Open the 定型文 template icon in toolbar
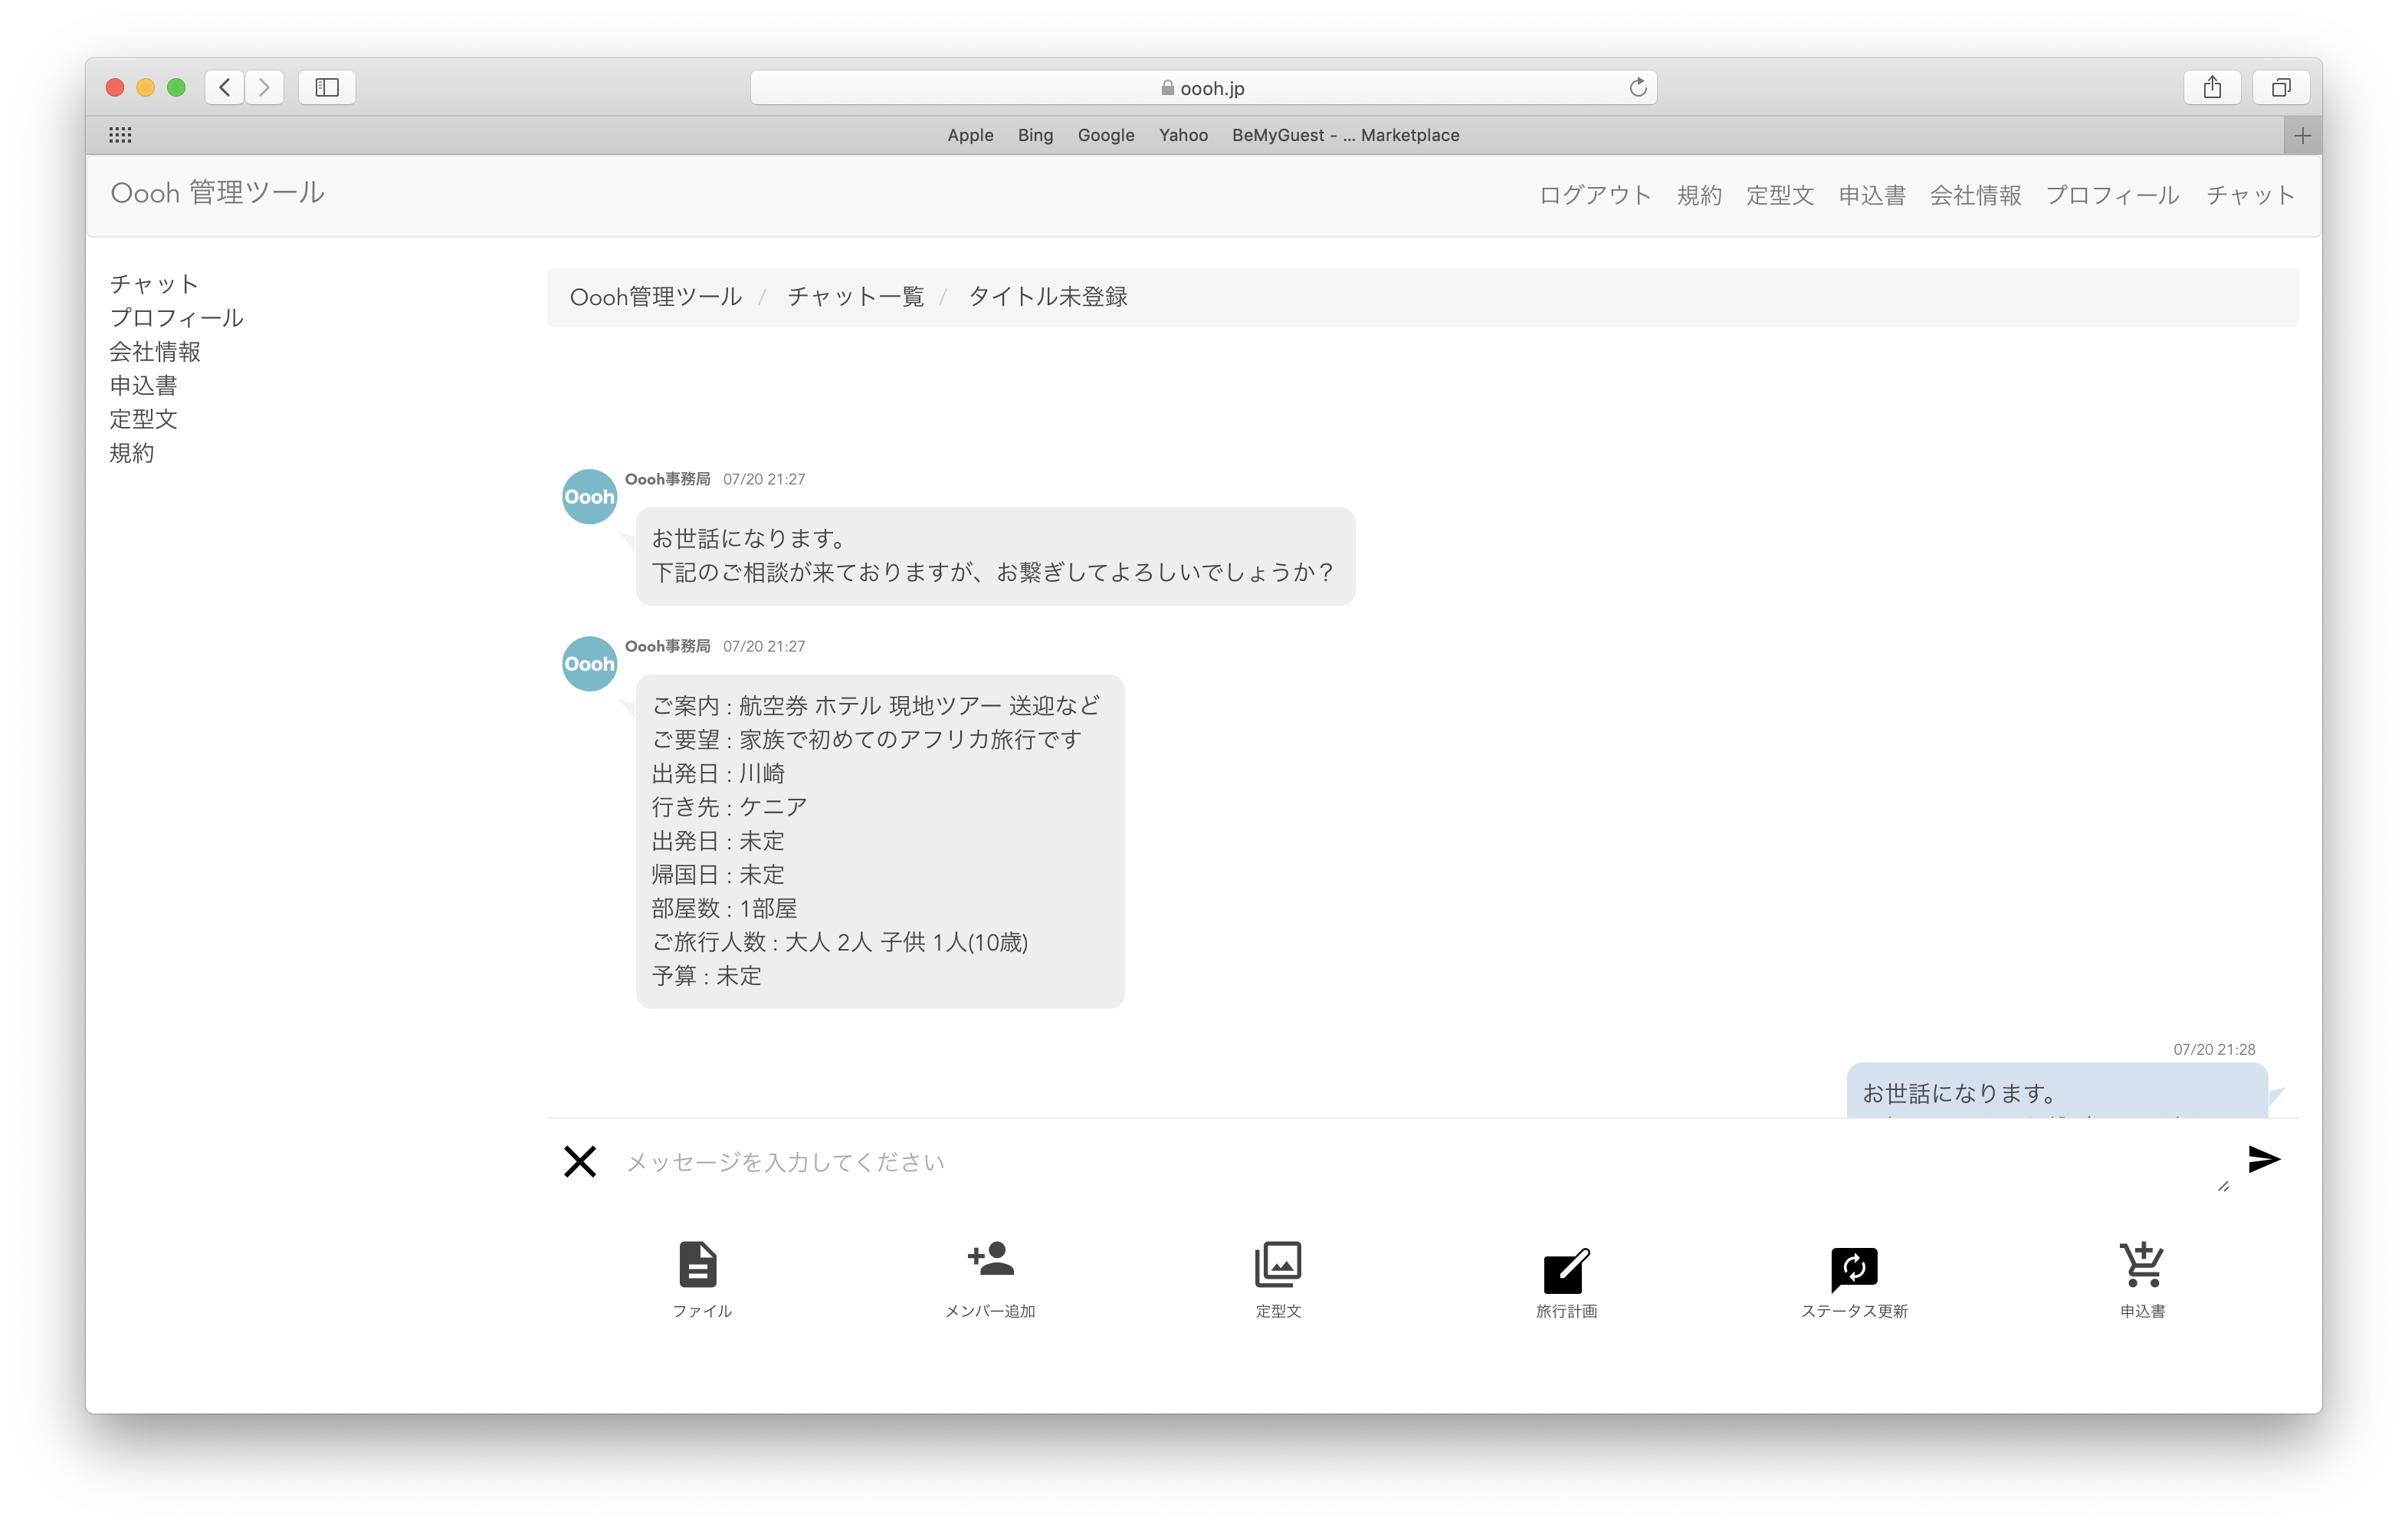 [1278, 1264]
